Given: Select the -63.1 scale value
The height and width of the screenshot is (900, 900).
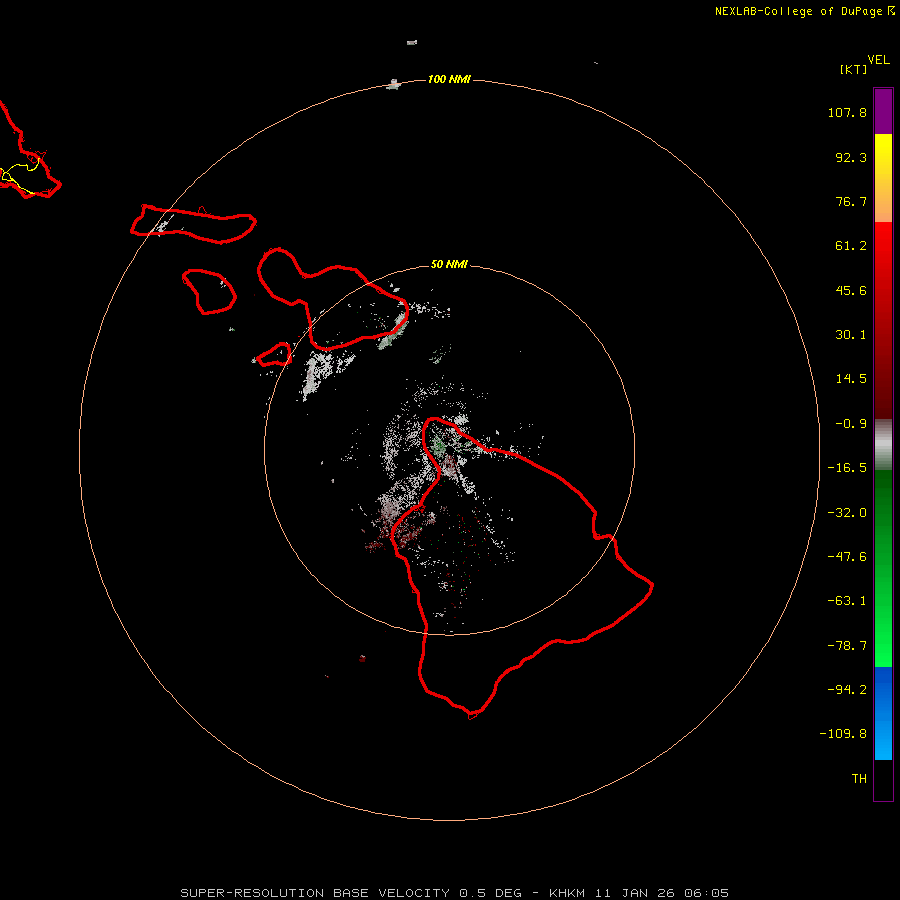Looking at the screenshot, I should tap(847, 601).
